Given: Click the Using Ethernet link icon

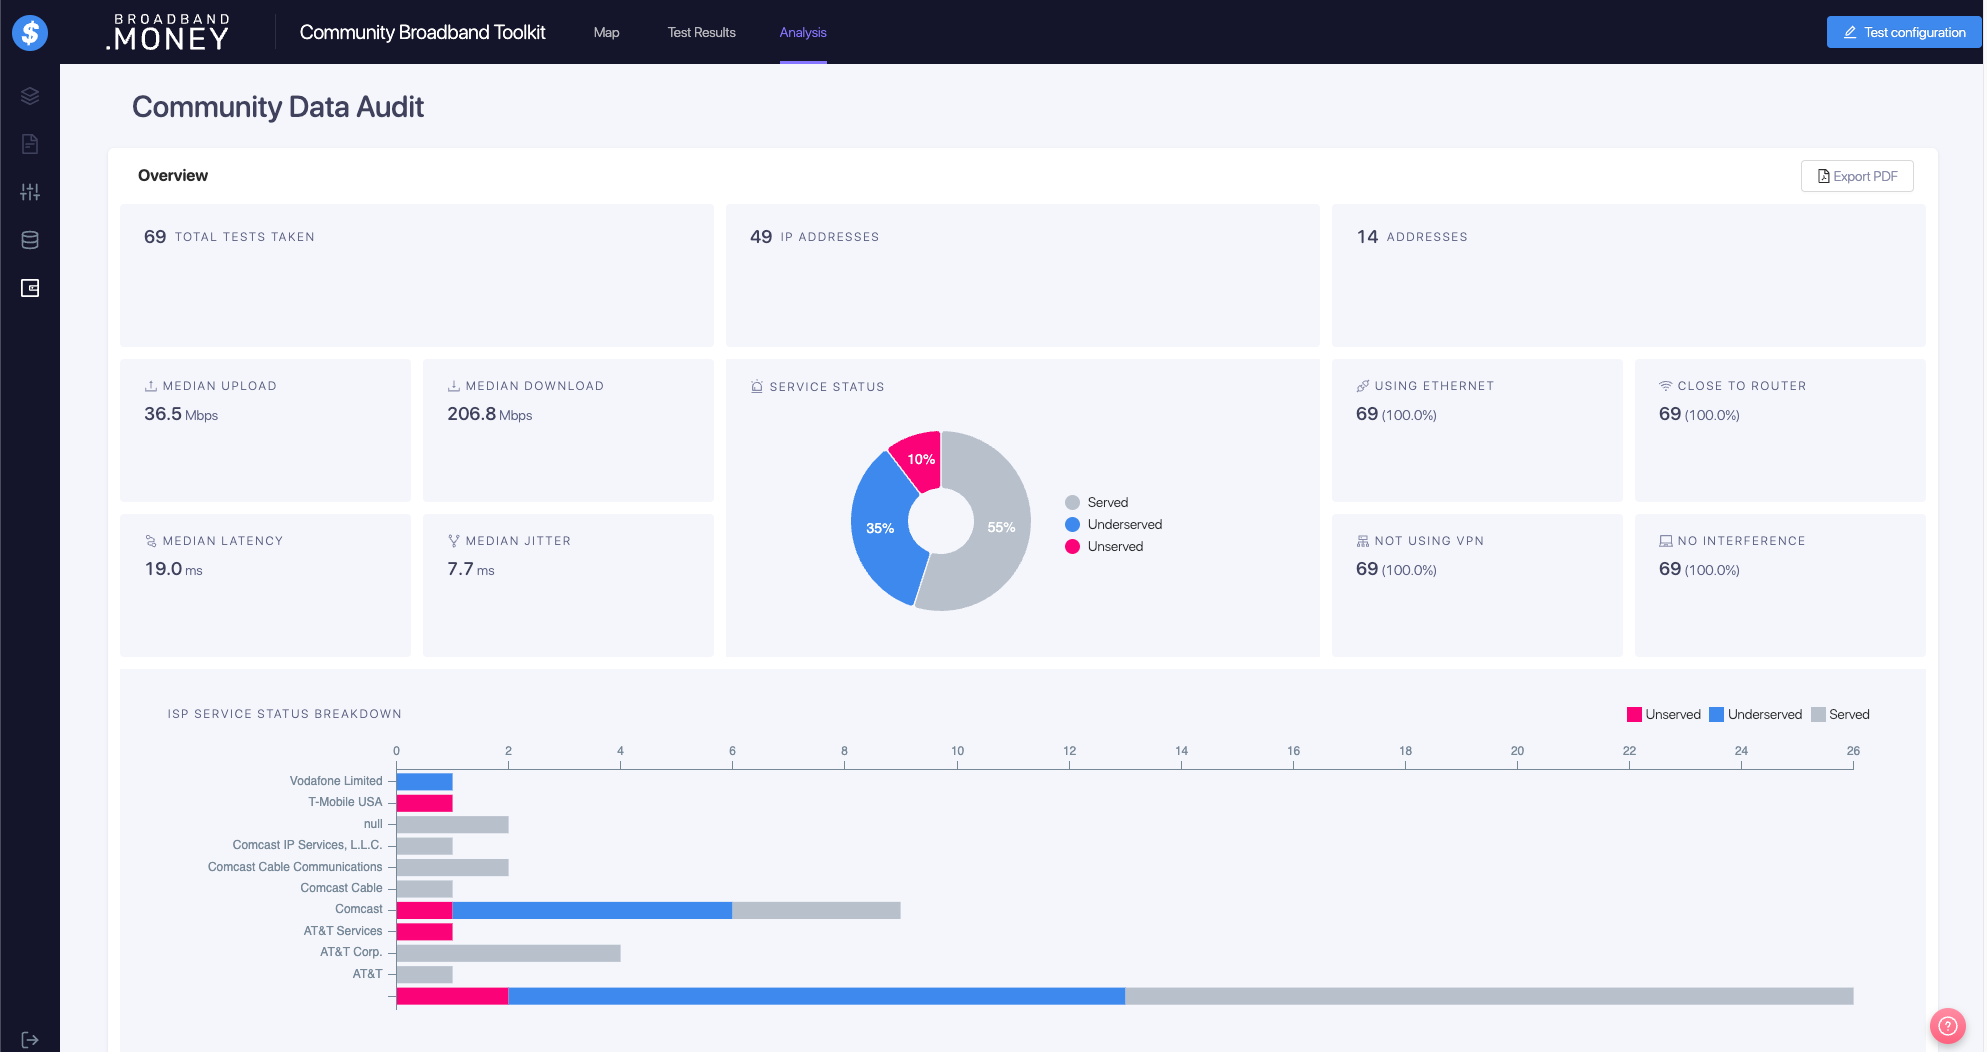Looking at the screenshot, I should click(x=1362, y=386).
